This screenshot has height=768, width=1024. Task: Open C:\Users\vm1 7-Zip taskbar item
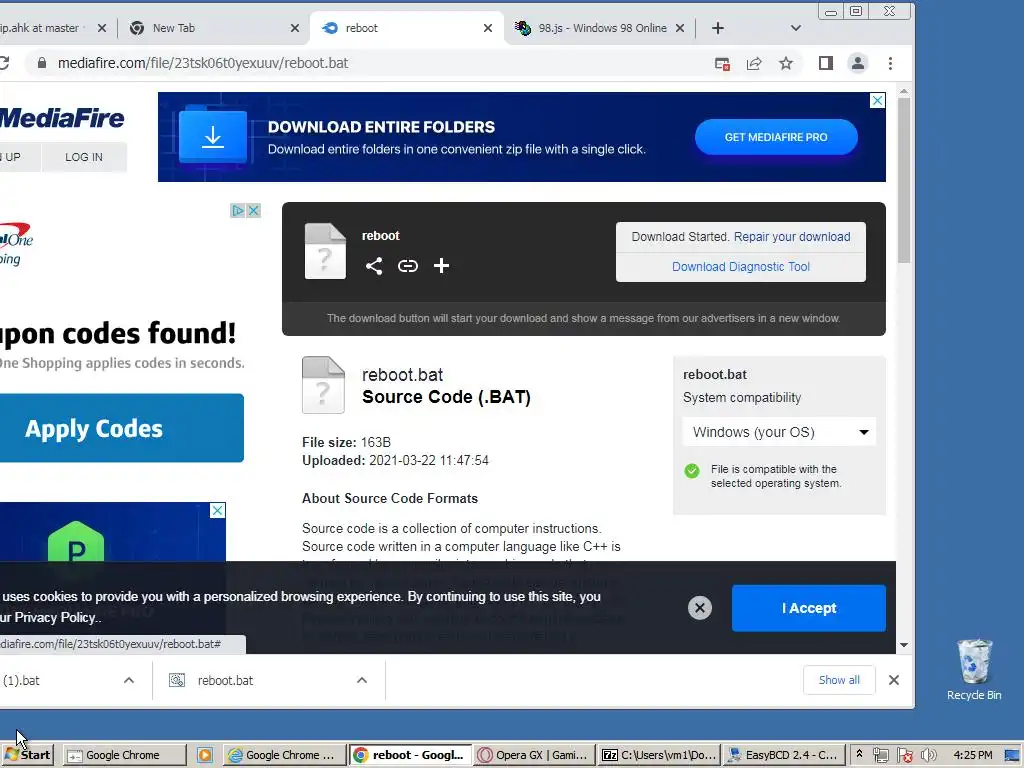coord(659,755)
